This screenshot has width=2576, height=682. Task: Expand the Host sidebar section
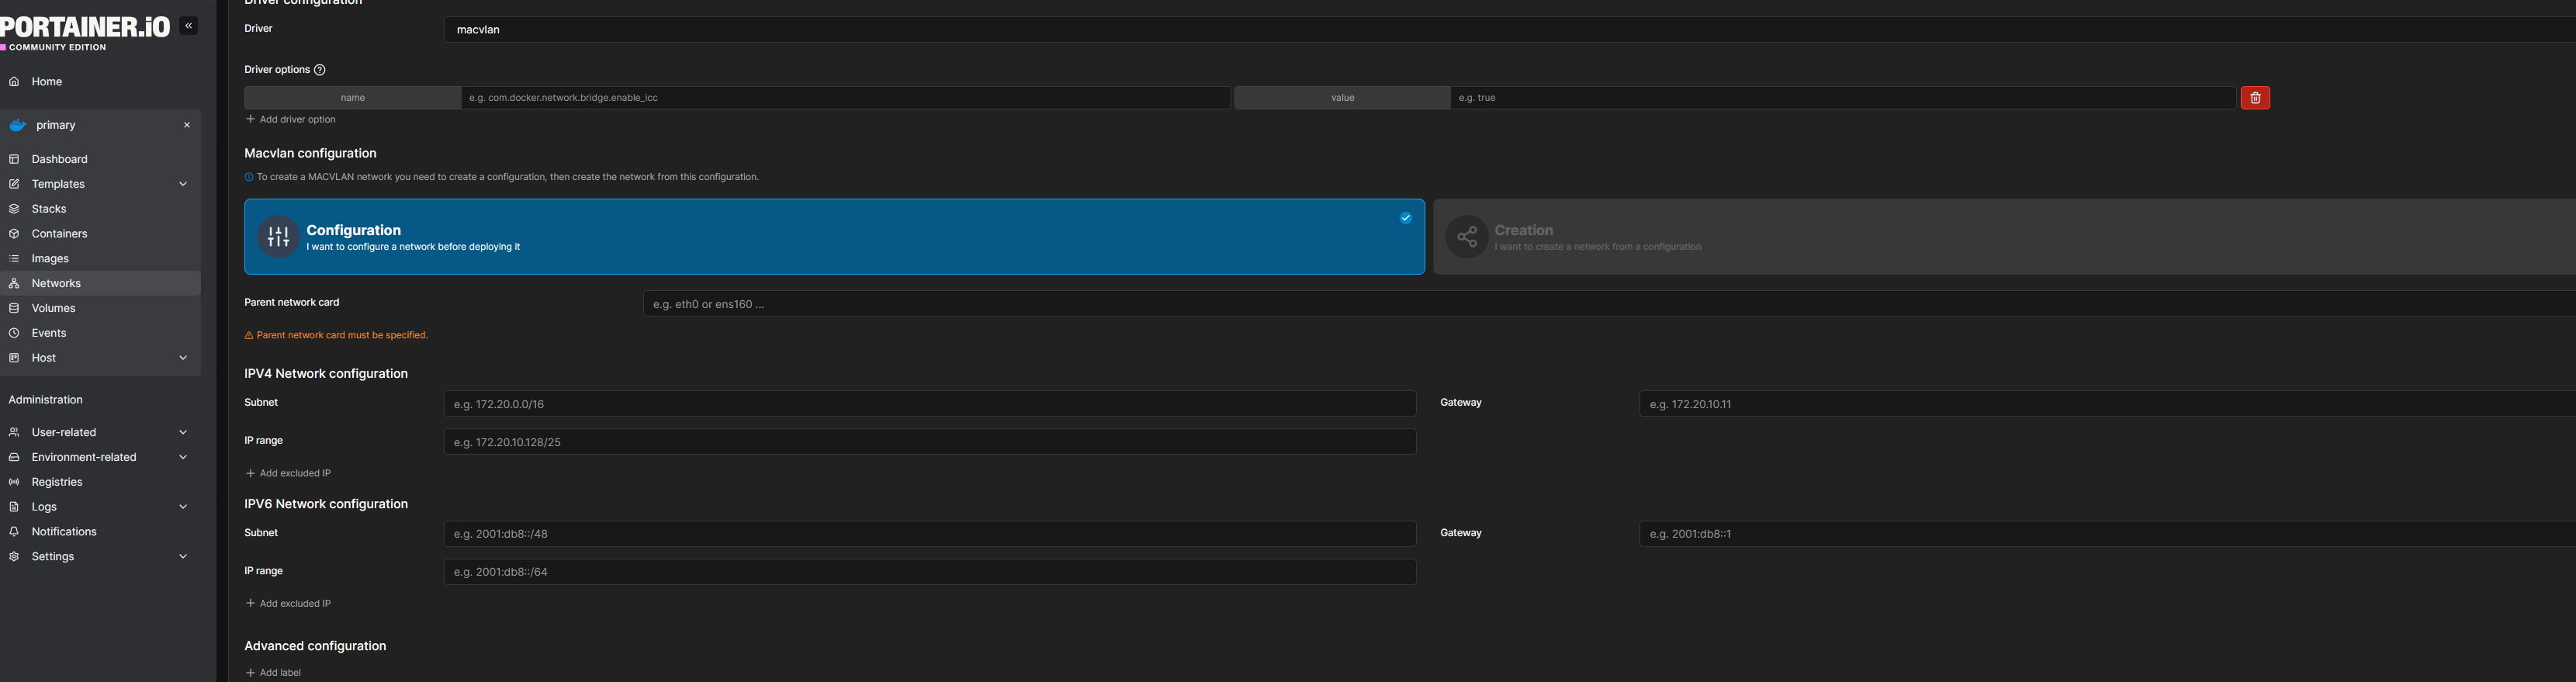point(183,358)
